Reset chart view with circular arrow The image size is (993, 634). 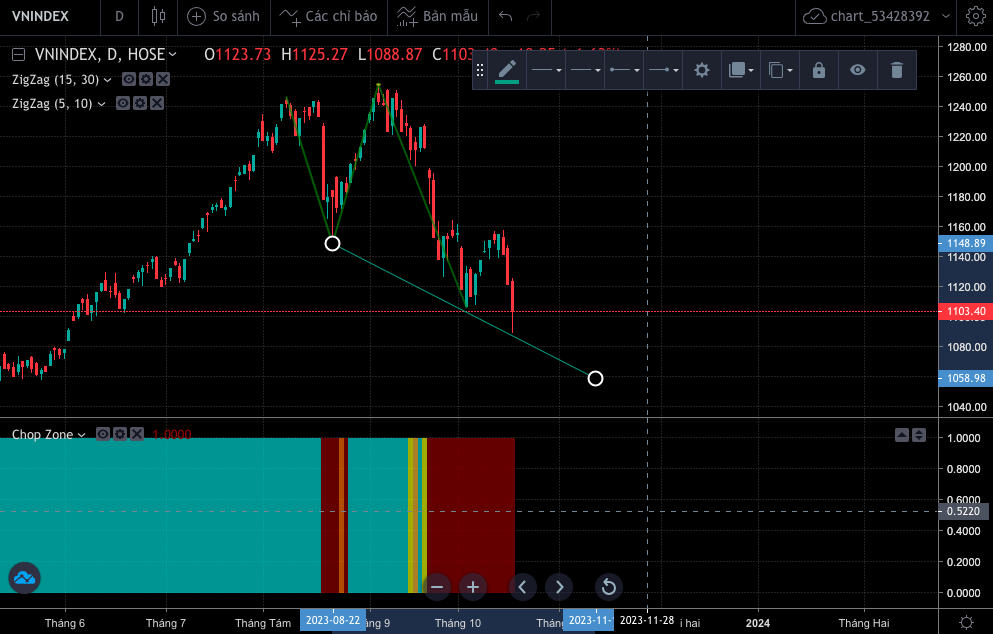[609, 587]
